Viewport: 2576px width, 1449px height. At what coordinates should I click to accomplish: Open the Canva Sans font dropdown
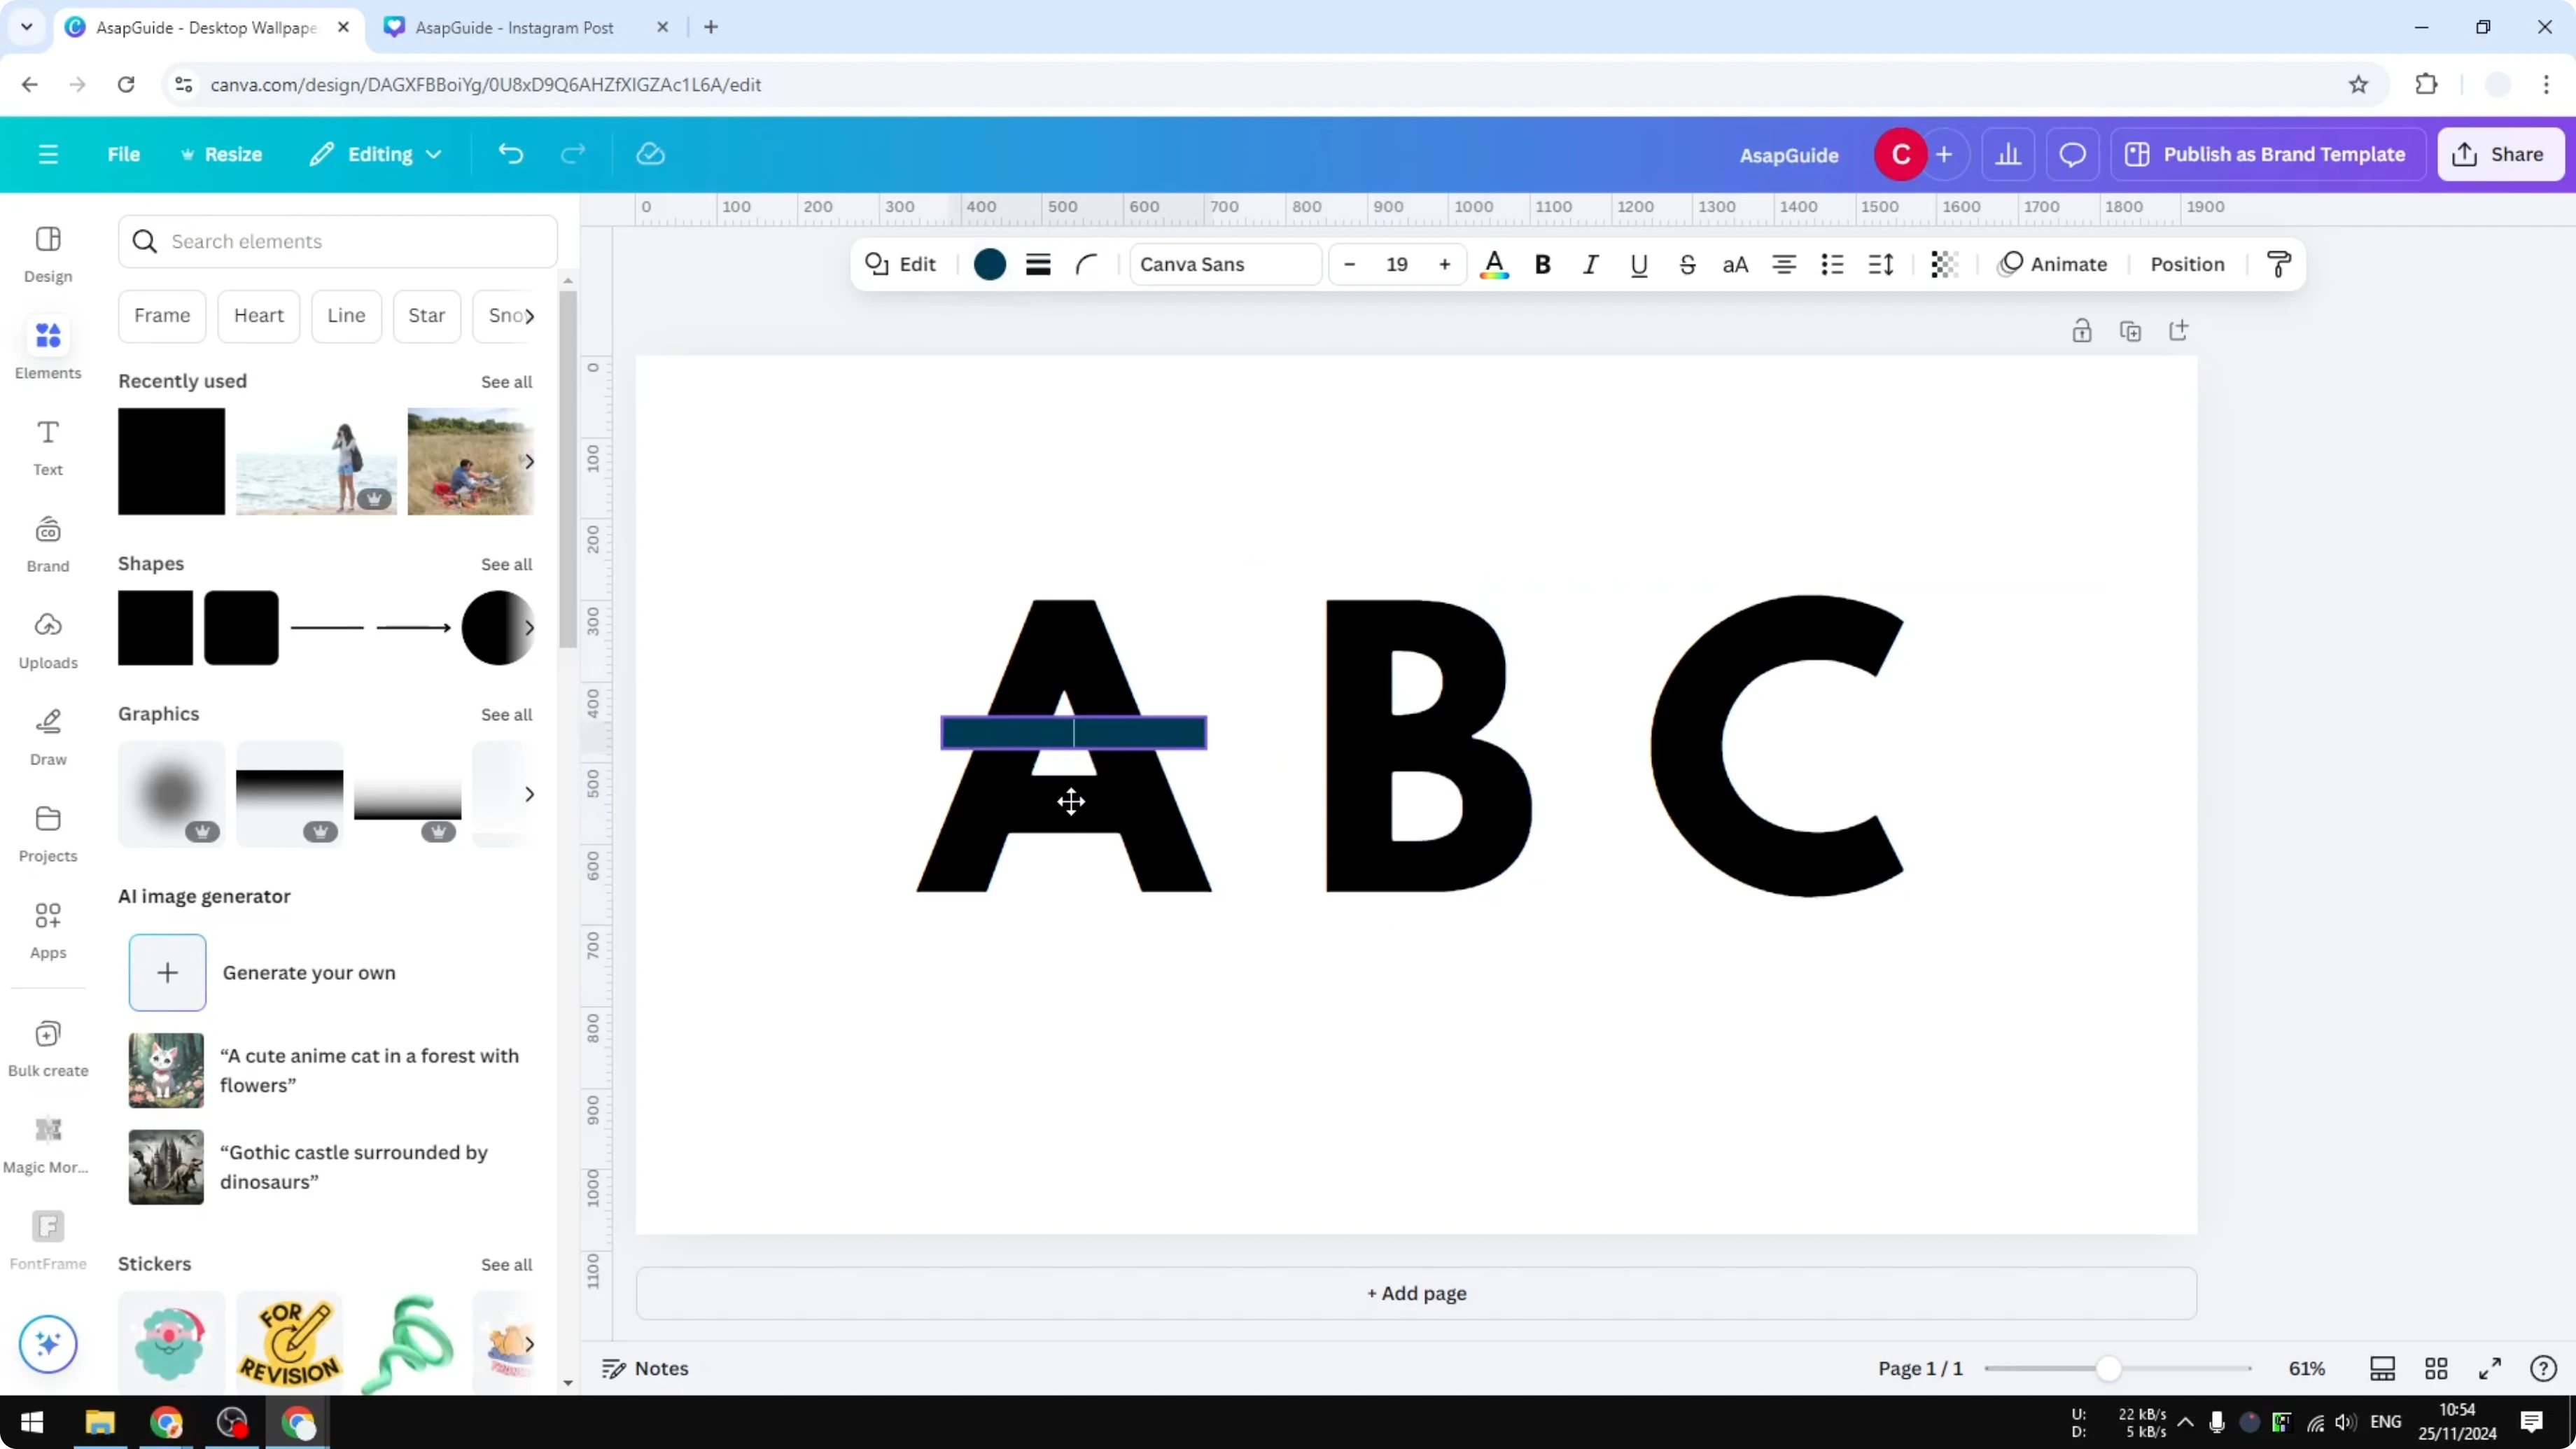tap(1224, 264)
